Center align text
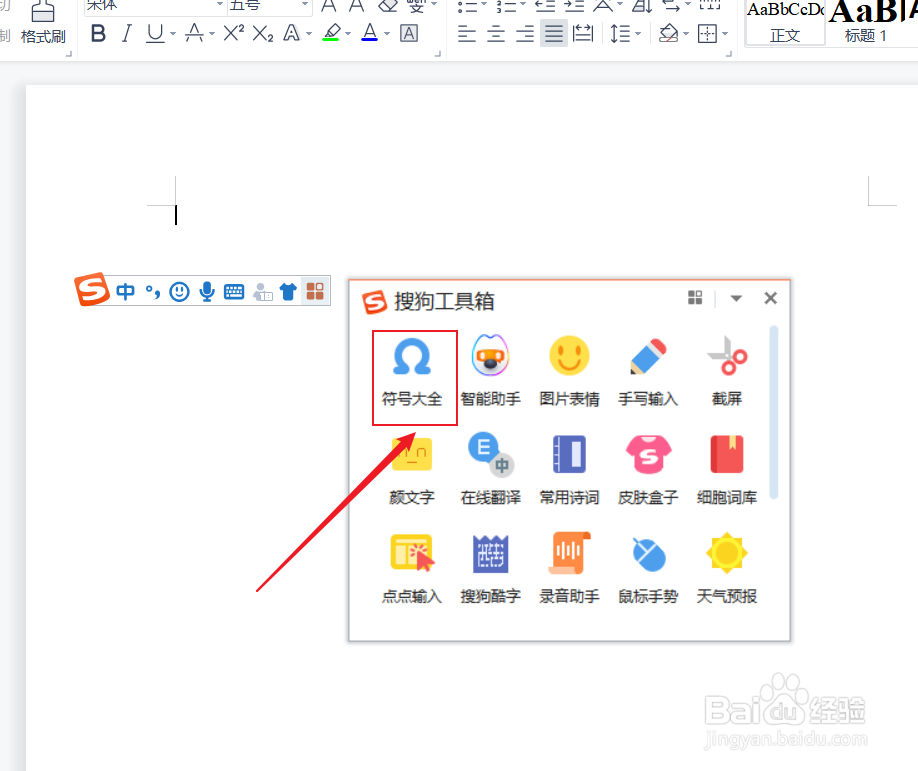Viewport: 918px width, 771px height. click(x=496, y=34)
